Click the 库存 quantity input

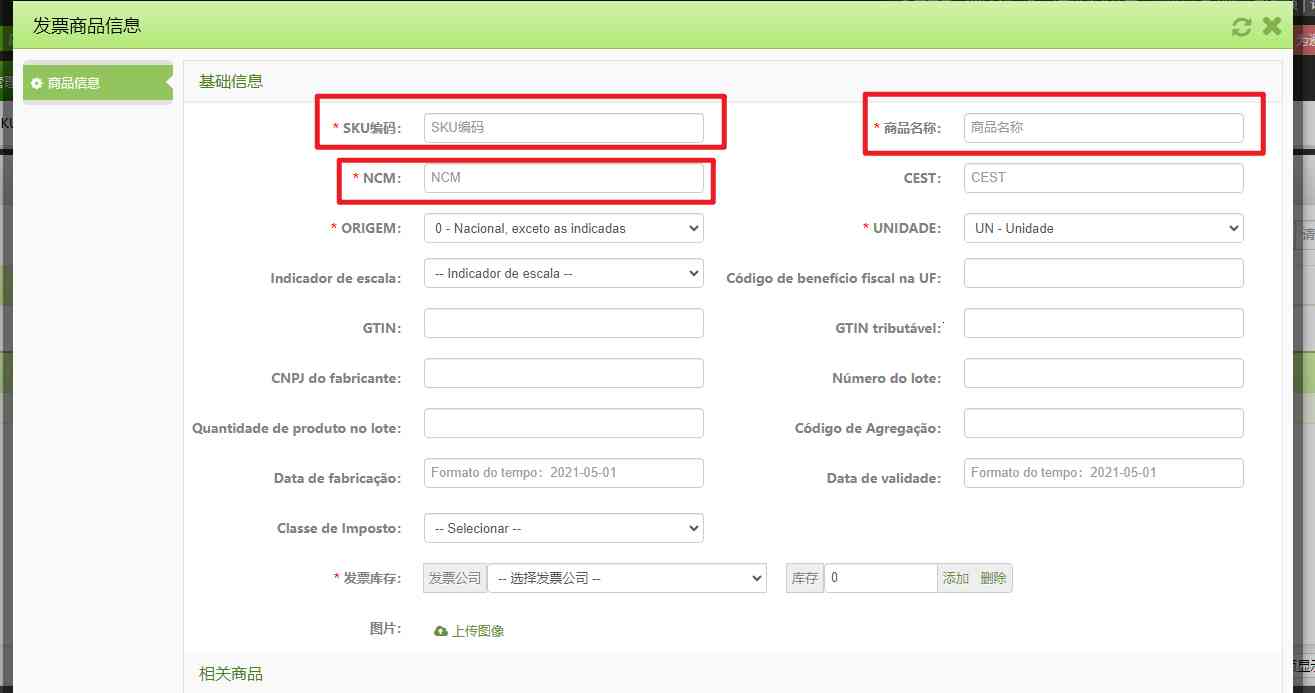(x=880, y=578)
